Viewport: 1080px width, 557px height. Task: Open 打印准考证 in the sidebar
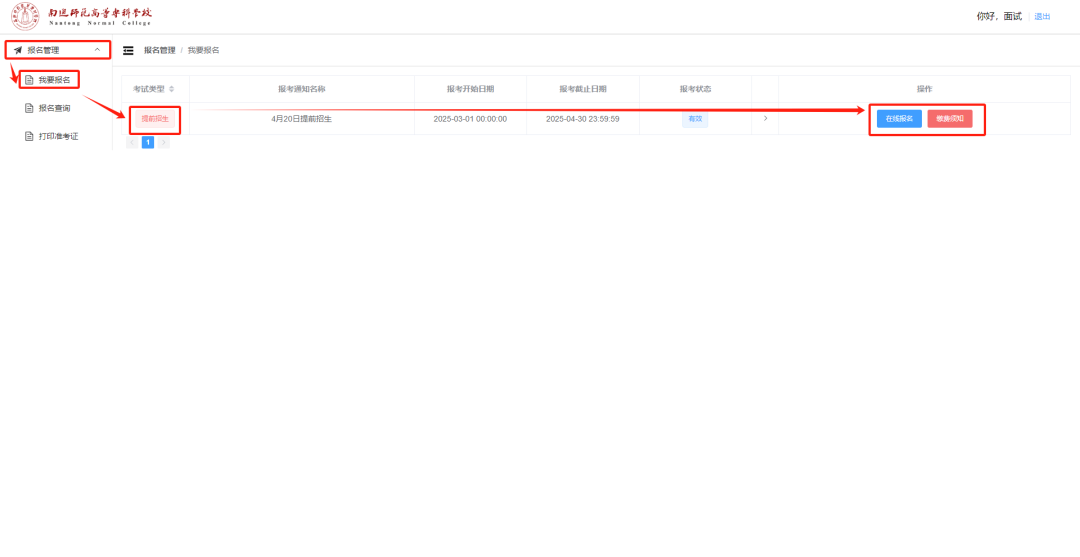(x=58, y=136)
